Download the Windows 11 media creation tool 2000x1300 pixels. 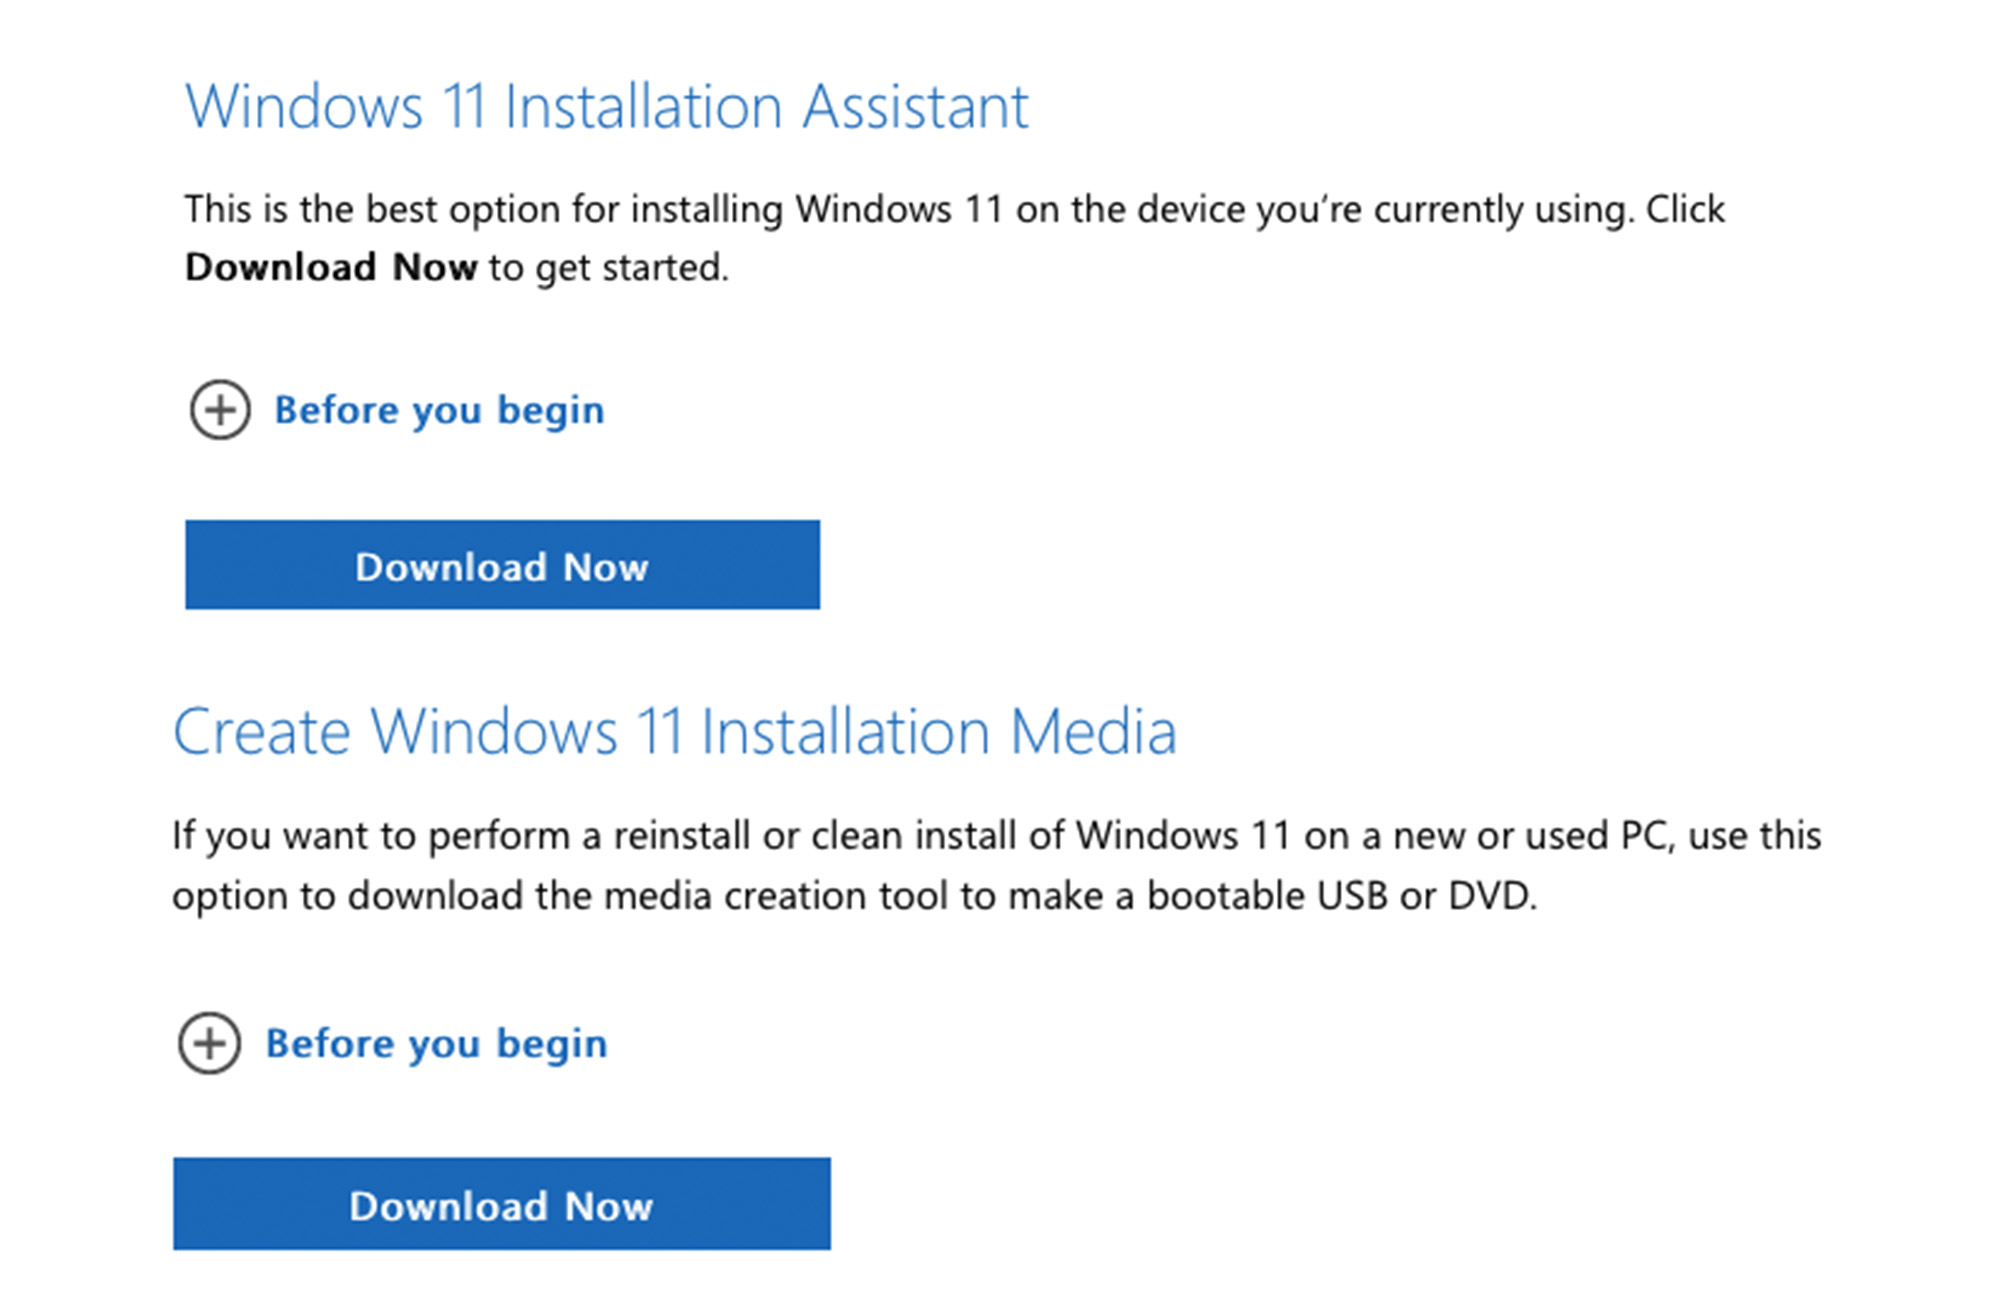point(501,1204)
